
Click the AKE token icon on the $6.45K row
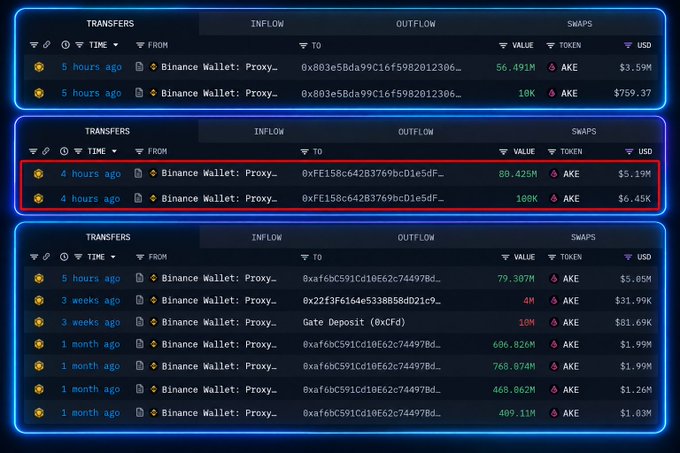coord(554,199)
